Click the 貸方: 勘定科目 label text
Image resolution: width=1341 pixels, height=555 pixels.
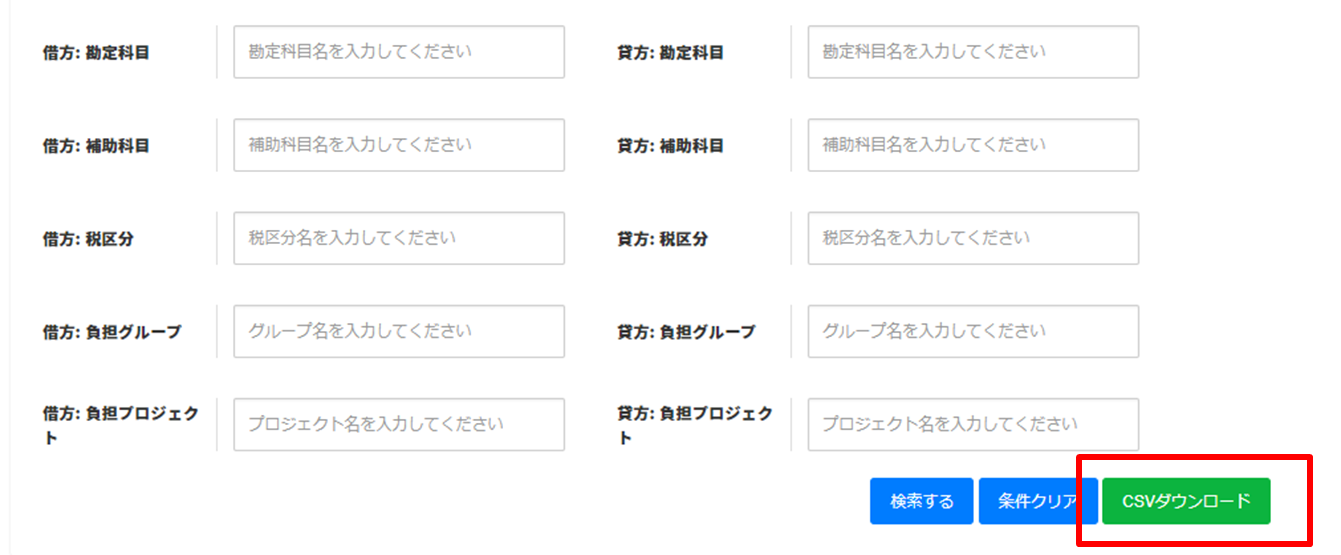pos(670,53)
